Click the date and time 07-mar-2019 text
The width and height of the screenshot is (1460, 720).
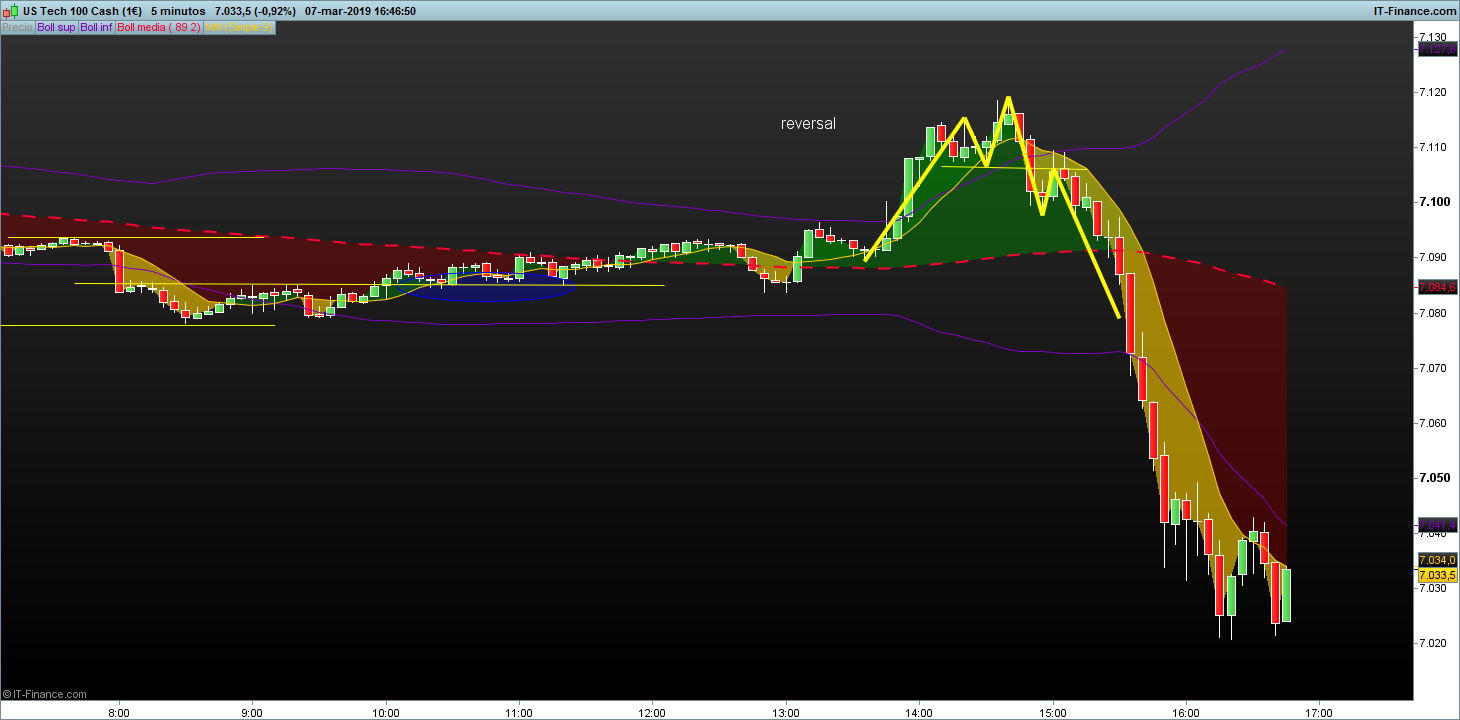(360, 11)
